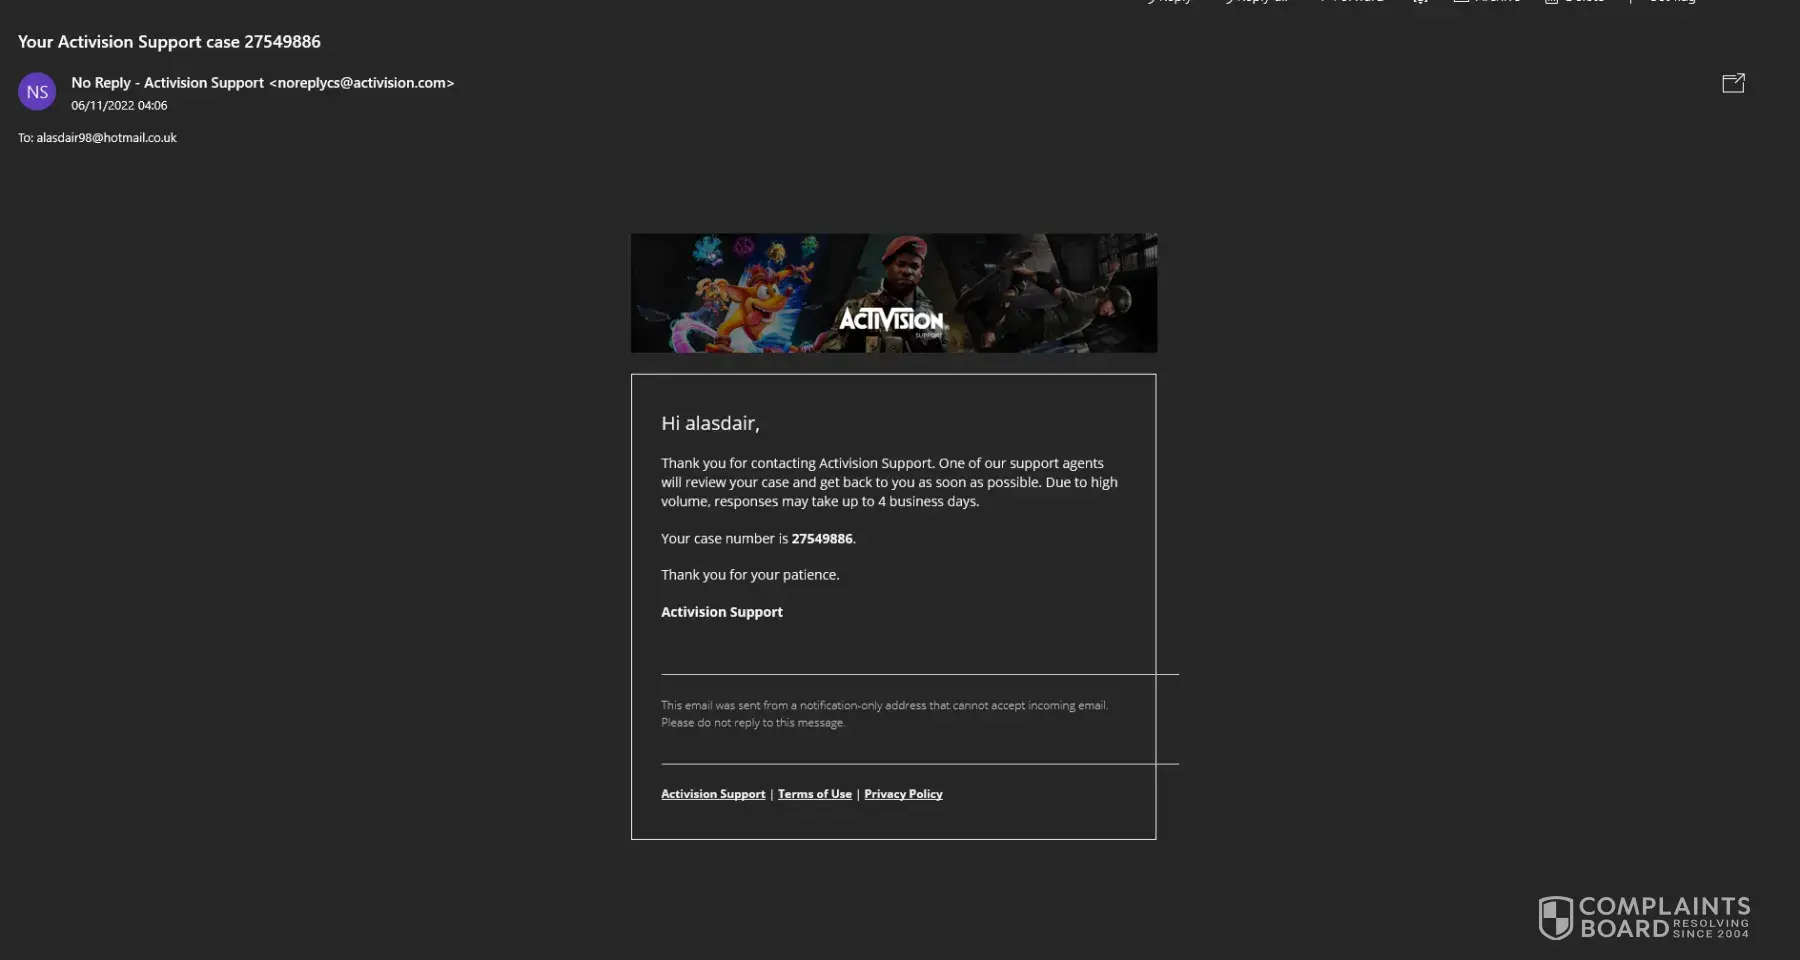This screenshot has height=960, width=1800.
Task: Click the sender address noreplycs@activision.com
Action: coord(362,83)
